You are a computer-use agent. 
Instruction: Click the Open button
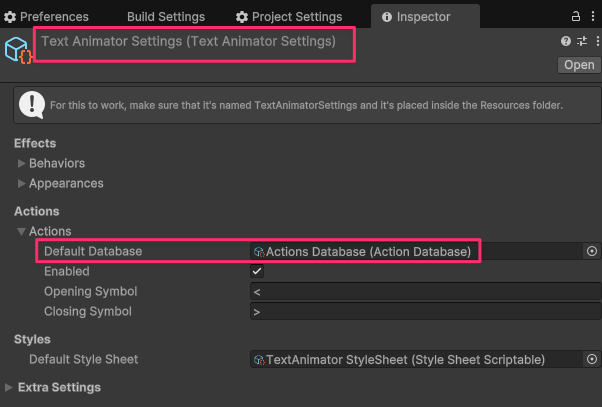pyautogui.click(x=579, y=65)
